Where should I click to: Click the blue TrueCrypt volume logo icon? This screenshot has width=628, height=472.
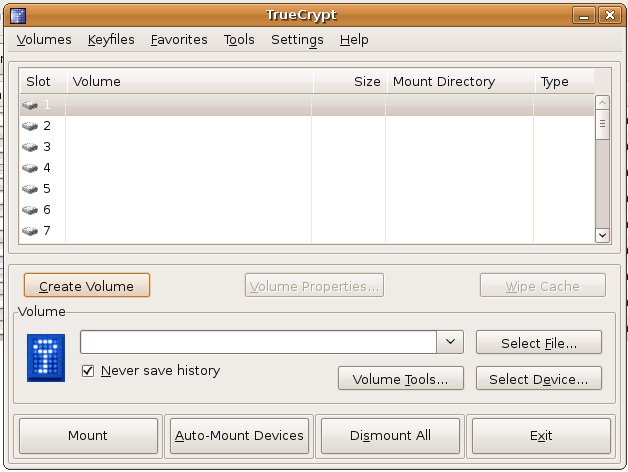[46, 359]
